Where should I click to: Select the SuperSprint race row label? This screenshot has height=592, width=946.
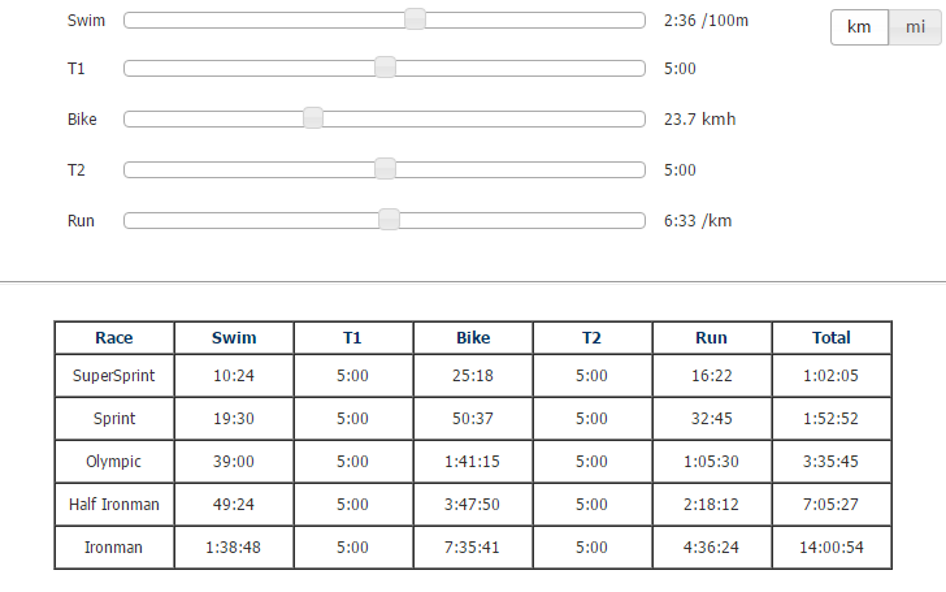coord(114,376)
